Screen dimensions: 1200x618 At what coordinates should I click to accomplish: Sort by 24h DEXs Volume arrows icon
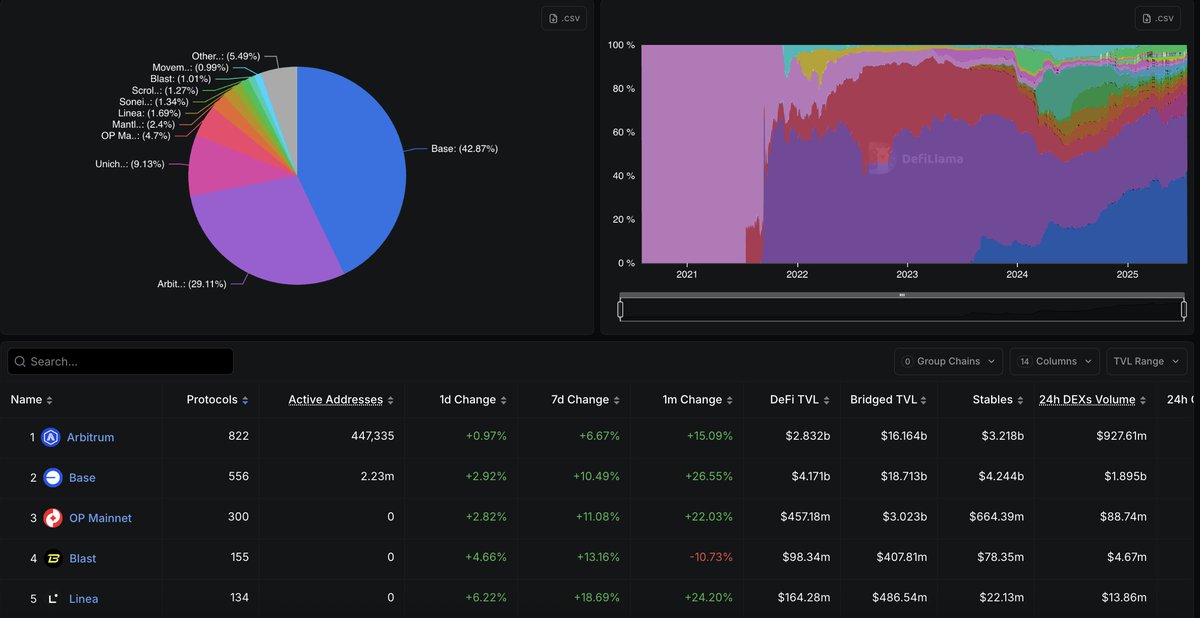click(x=1144, y=400)
